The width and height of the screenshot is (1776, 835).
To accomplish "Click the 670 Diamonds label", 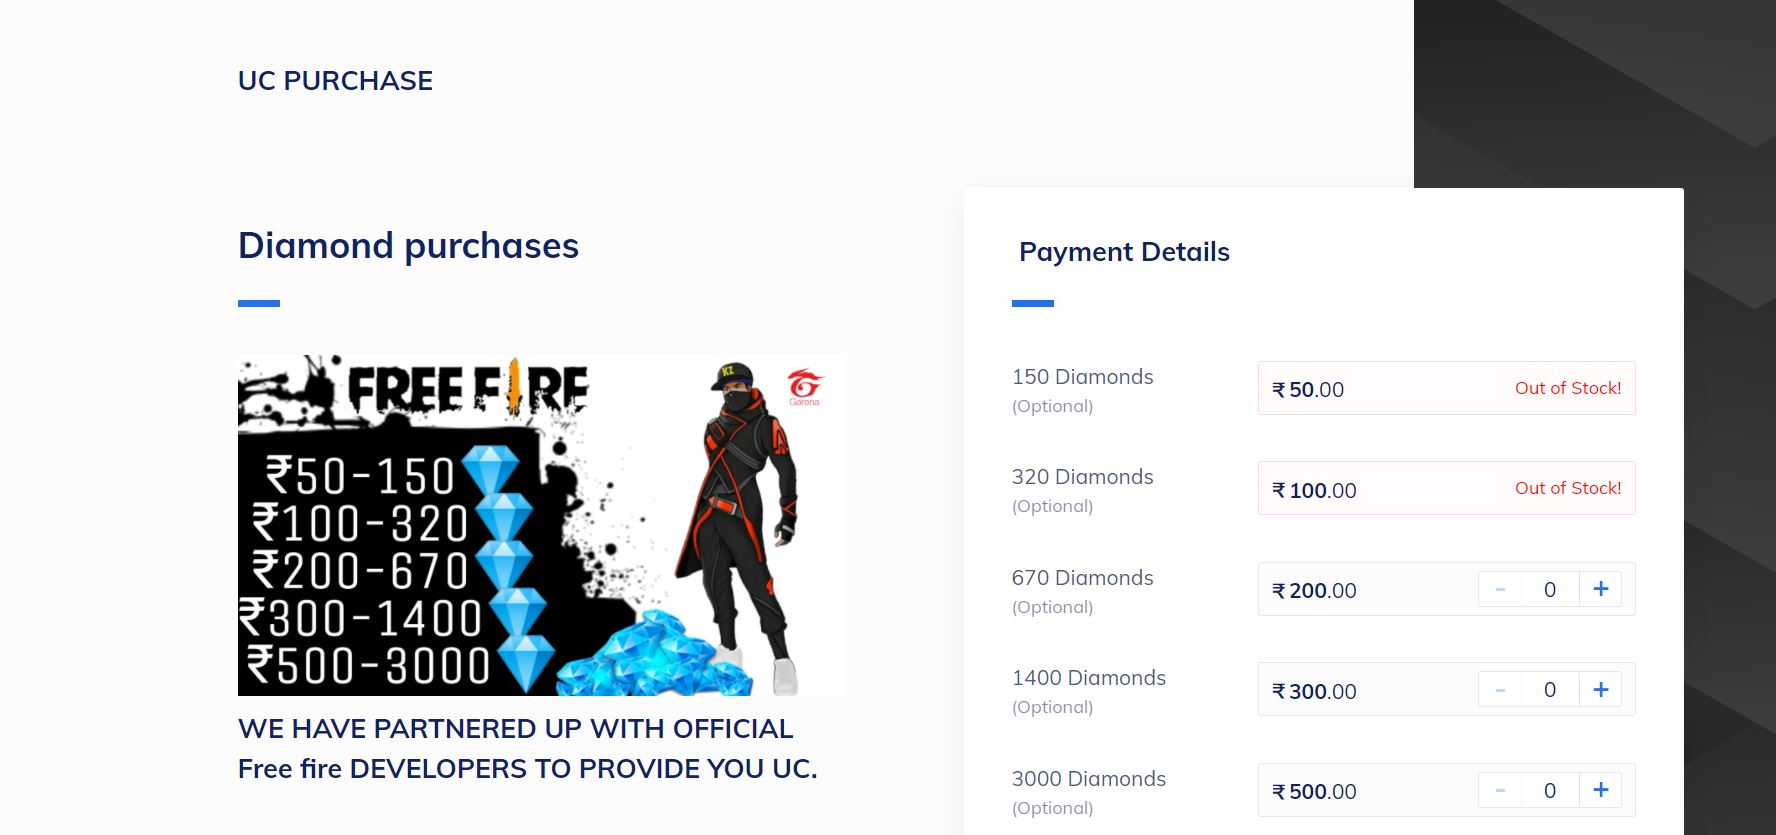I will pos(1082,578).
